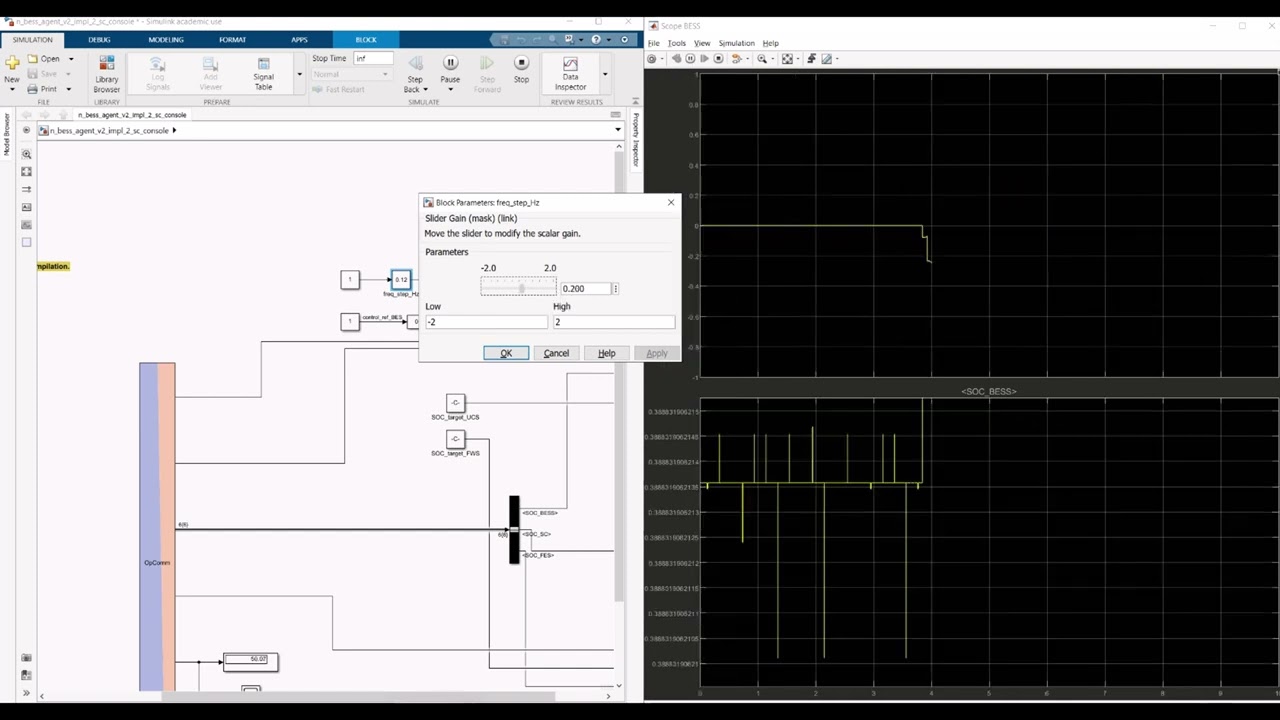The image size is (1280, 720).
Task: Click the Scope step forward button
Action: 704,59
